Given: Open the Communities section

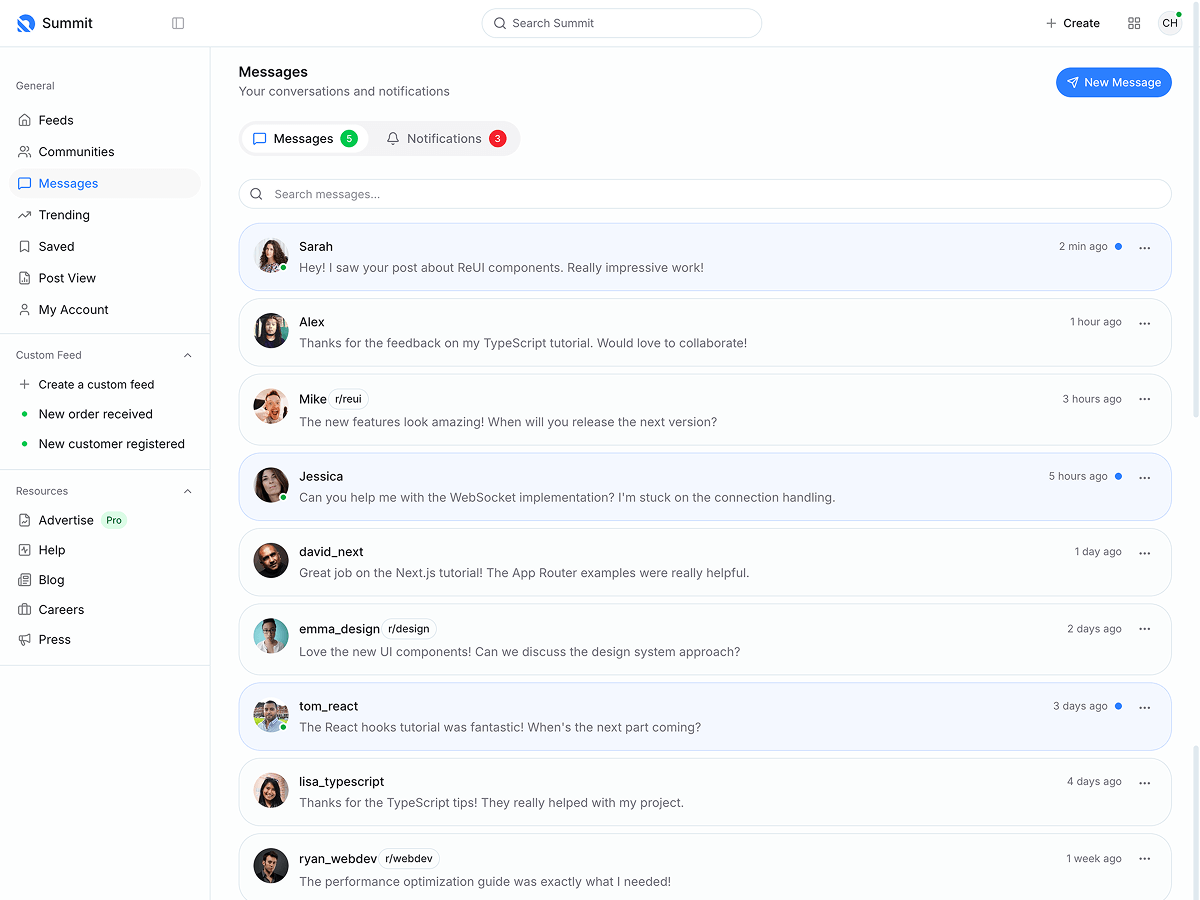Looking at the screenshot, I should click(74, 151).
